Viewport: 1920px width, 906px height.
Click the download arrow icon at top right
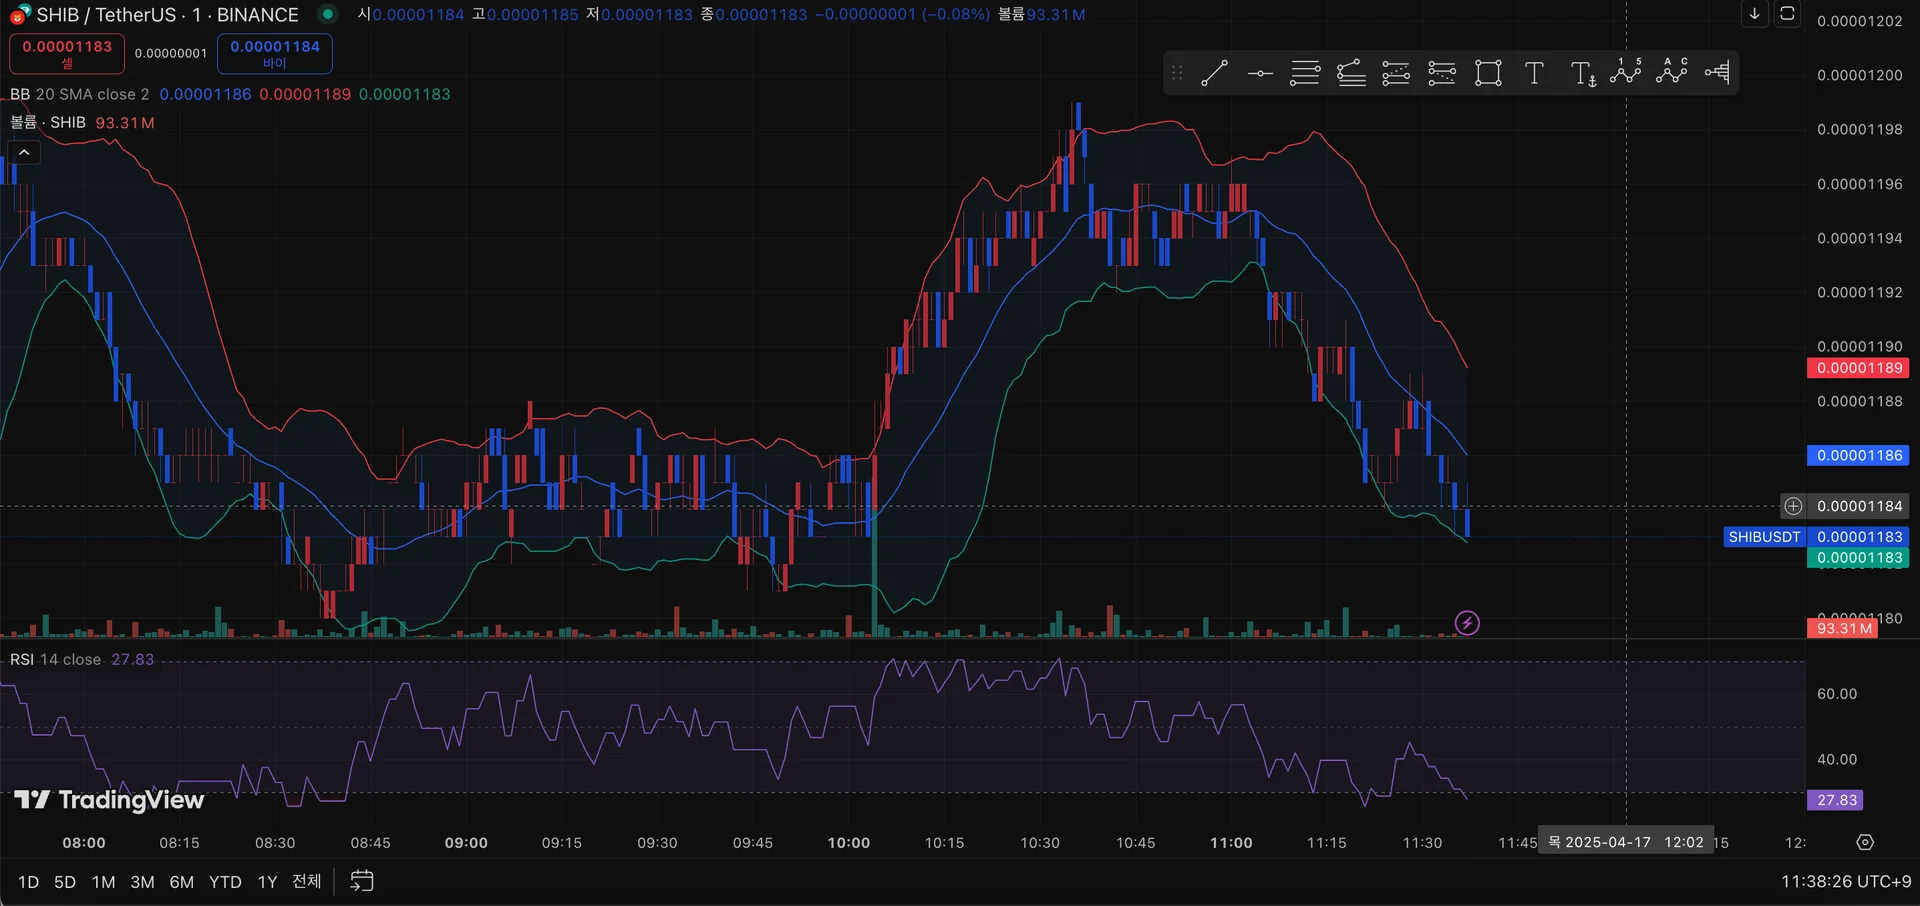click(1754, 14)
